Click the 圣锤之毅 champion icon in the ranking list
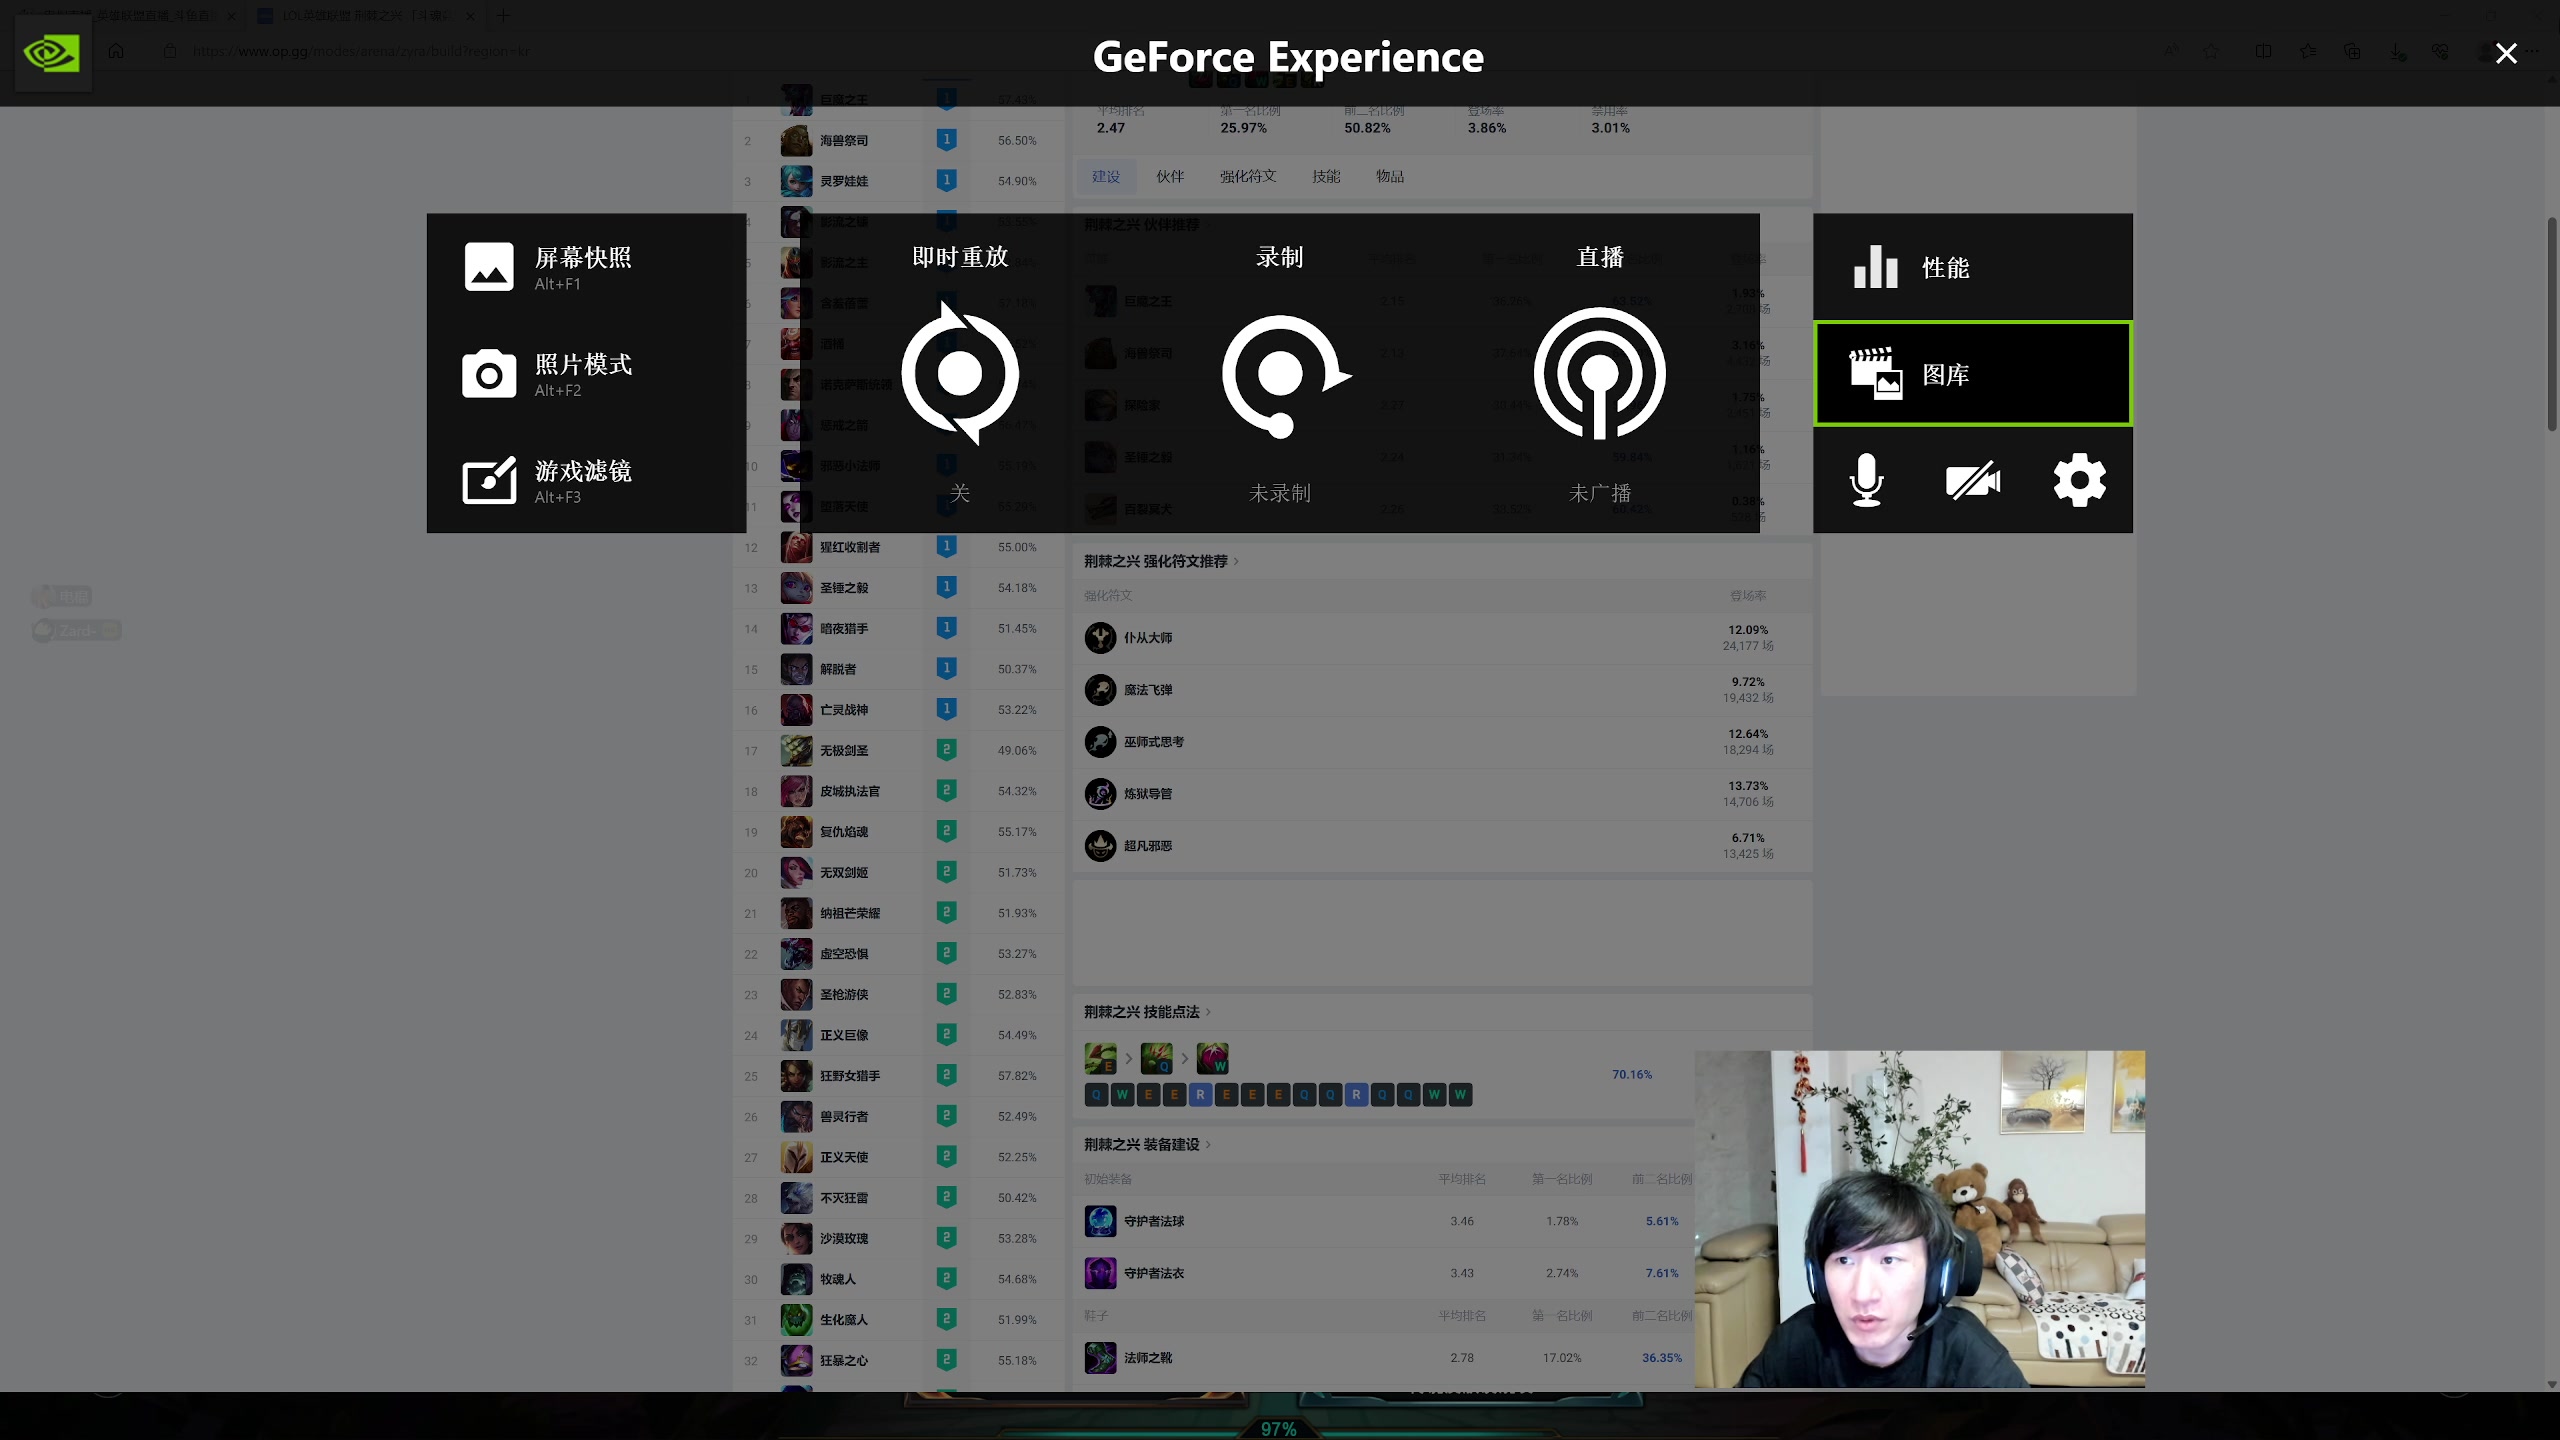2560x1440 pixels. point(796,588)
